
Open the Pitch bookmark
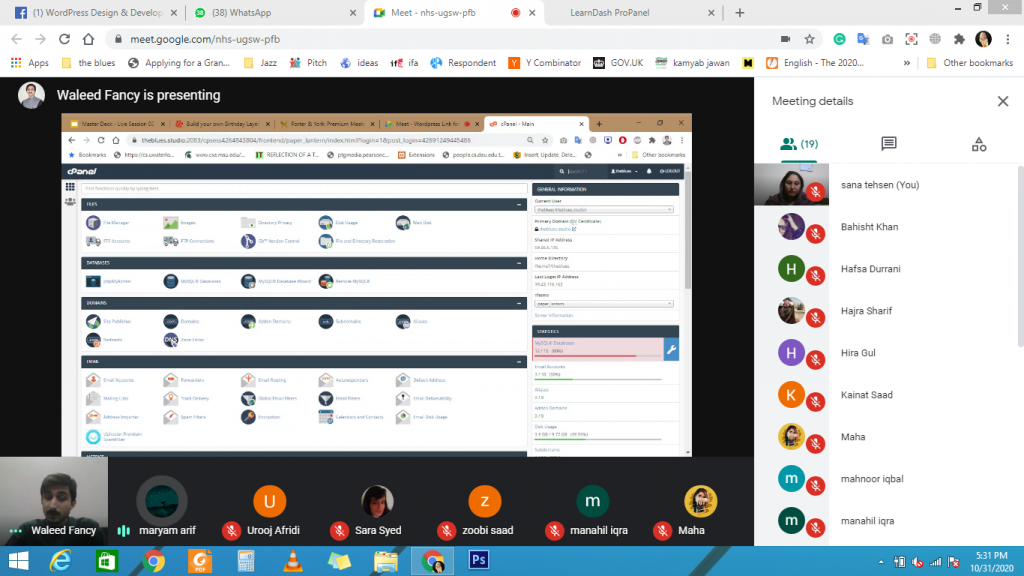(308, 63)
